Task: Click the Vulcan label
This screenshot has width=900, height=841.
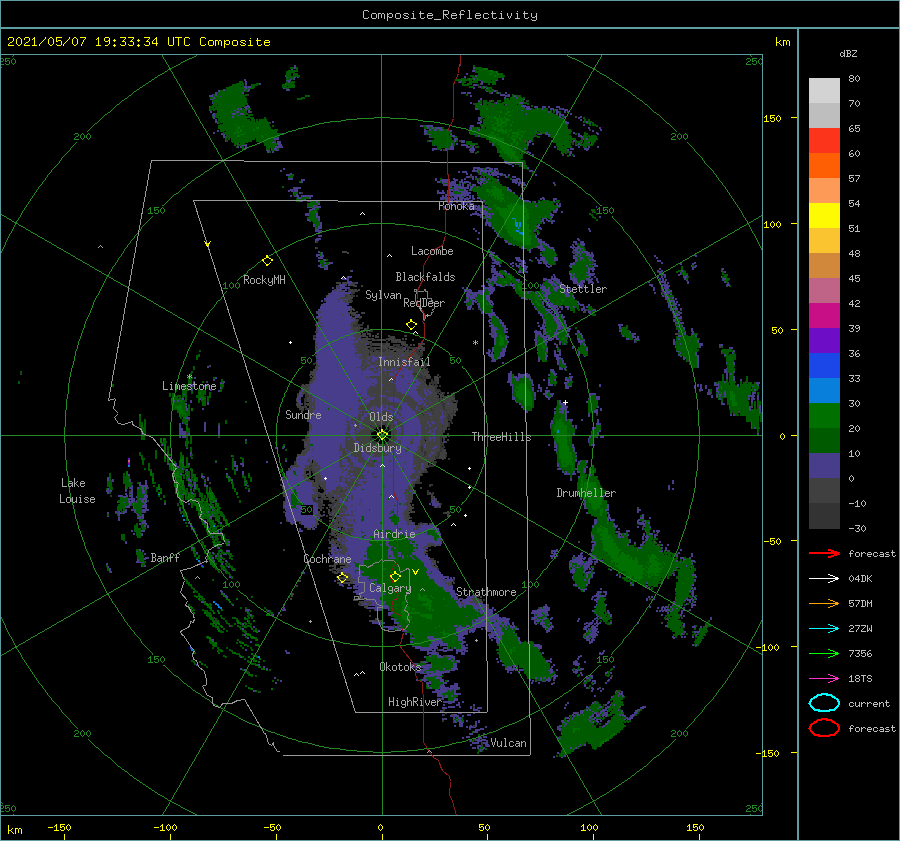Action: [508, 743]
